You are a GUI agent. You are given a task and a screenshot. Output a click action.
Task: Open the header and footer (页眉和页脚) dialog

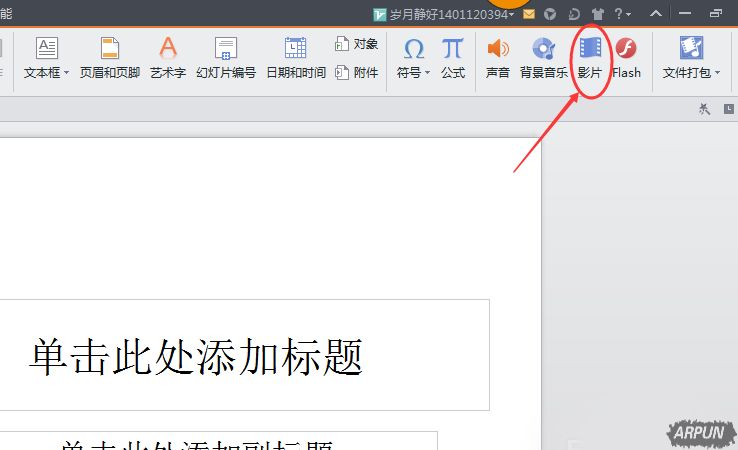click(109, 57)
